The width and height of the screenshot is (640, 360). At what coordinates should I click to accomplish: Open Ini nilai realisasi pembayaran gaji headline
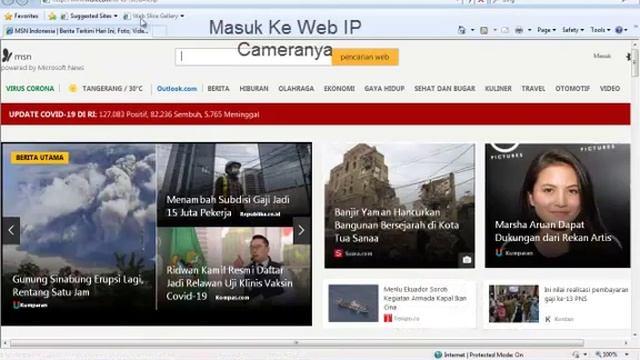point(586,294)
